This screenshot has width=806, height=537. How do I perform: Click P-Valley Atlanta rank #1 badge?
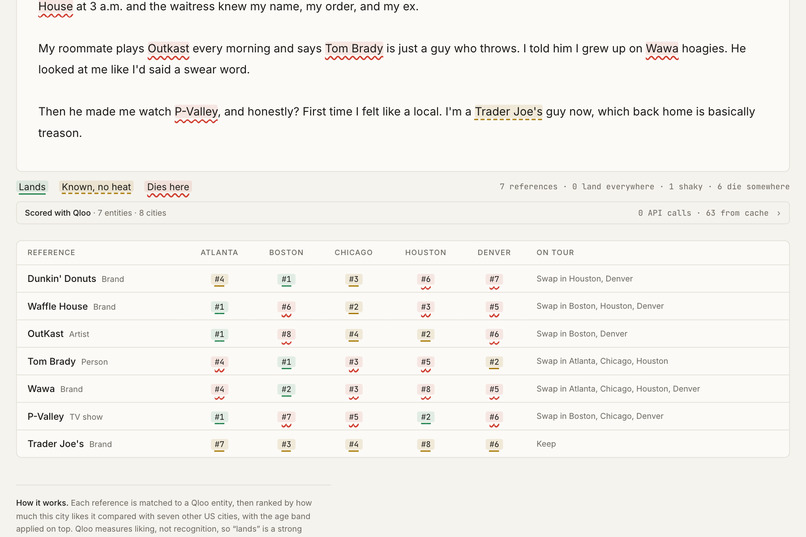click(x=219, y=417)
